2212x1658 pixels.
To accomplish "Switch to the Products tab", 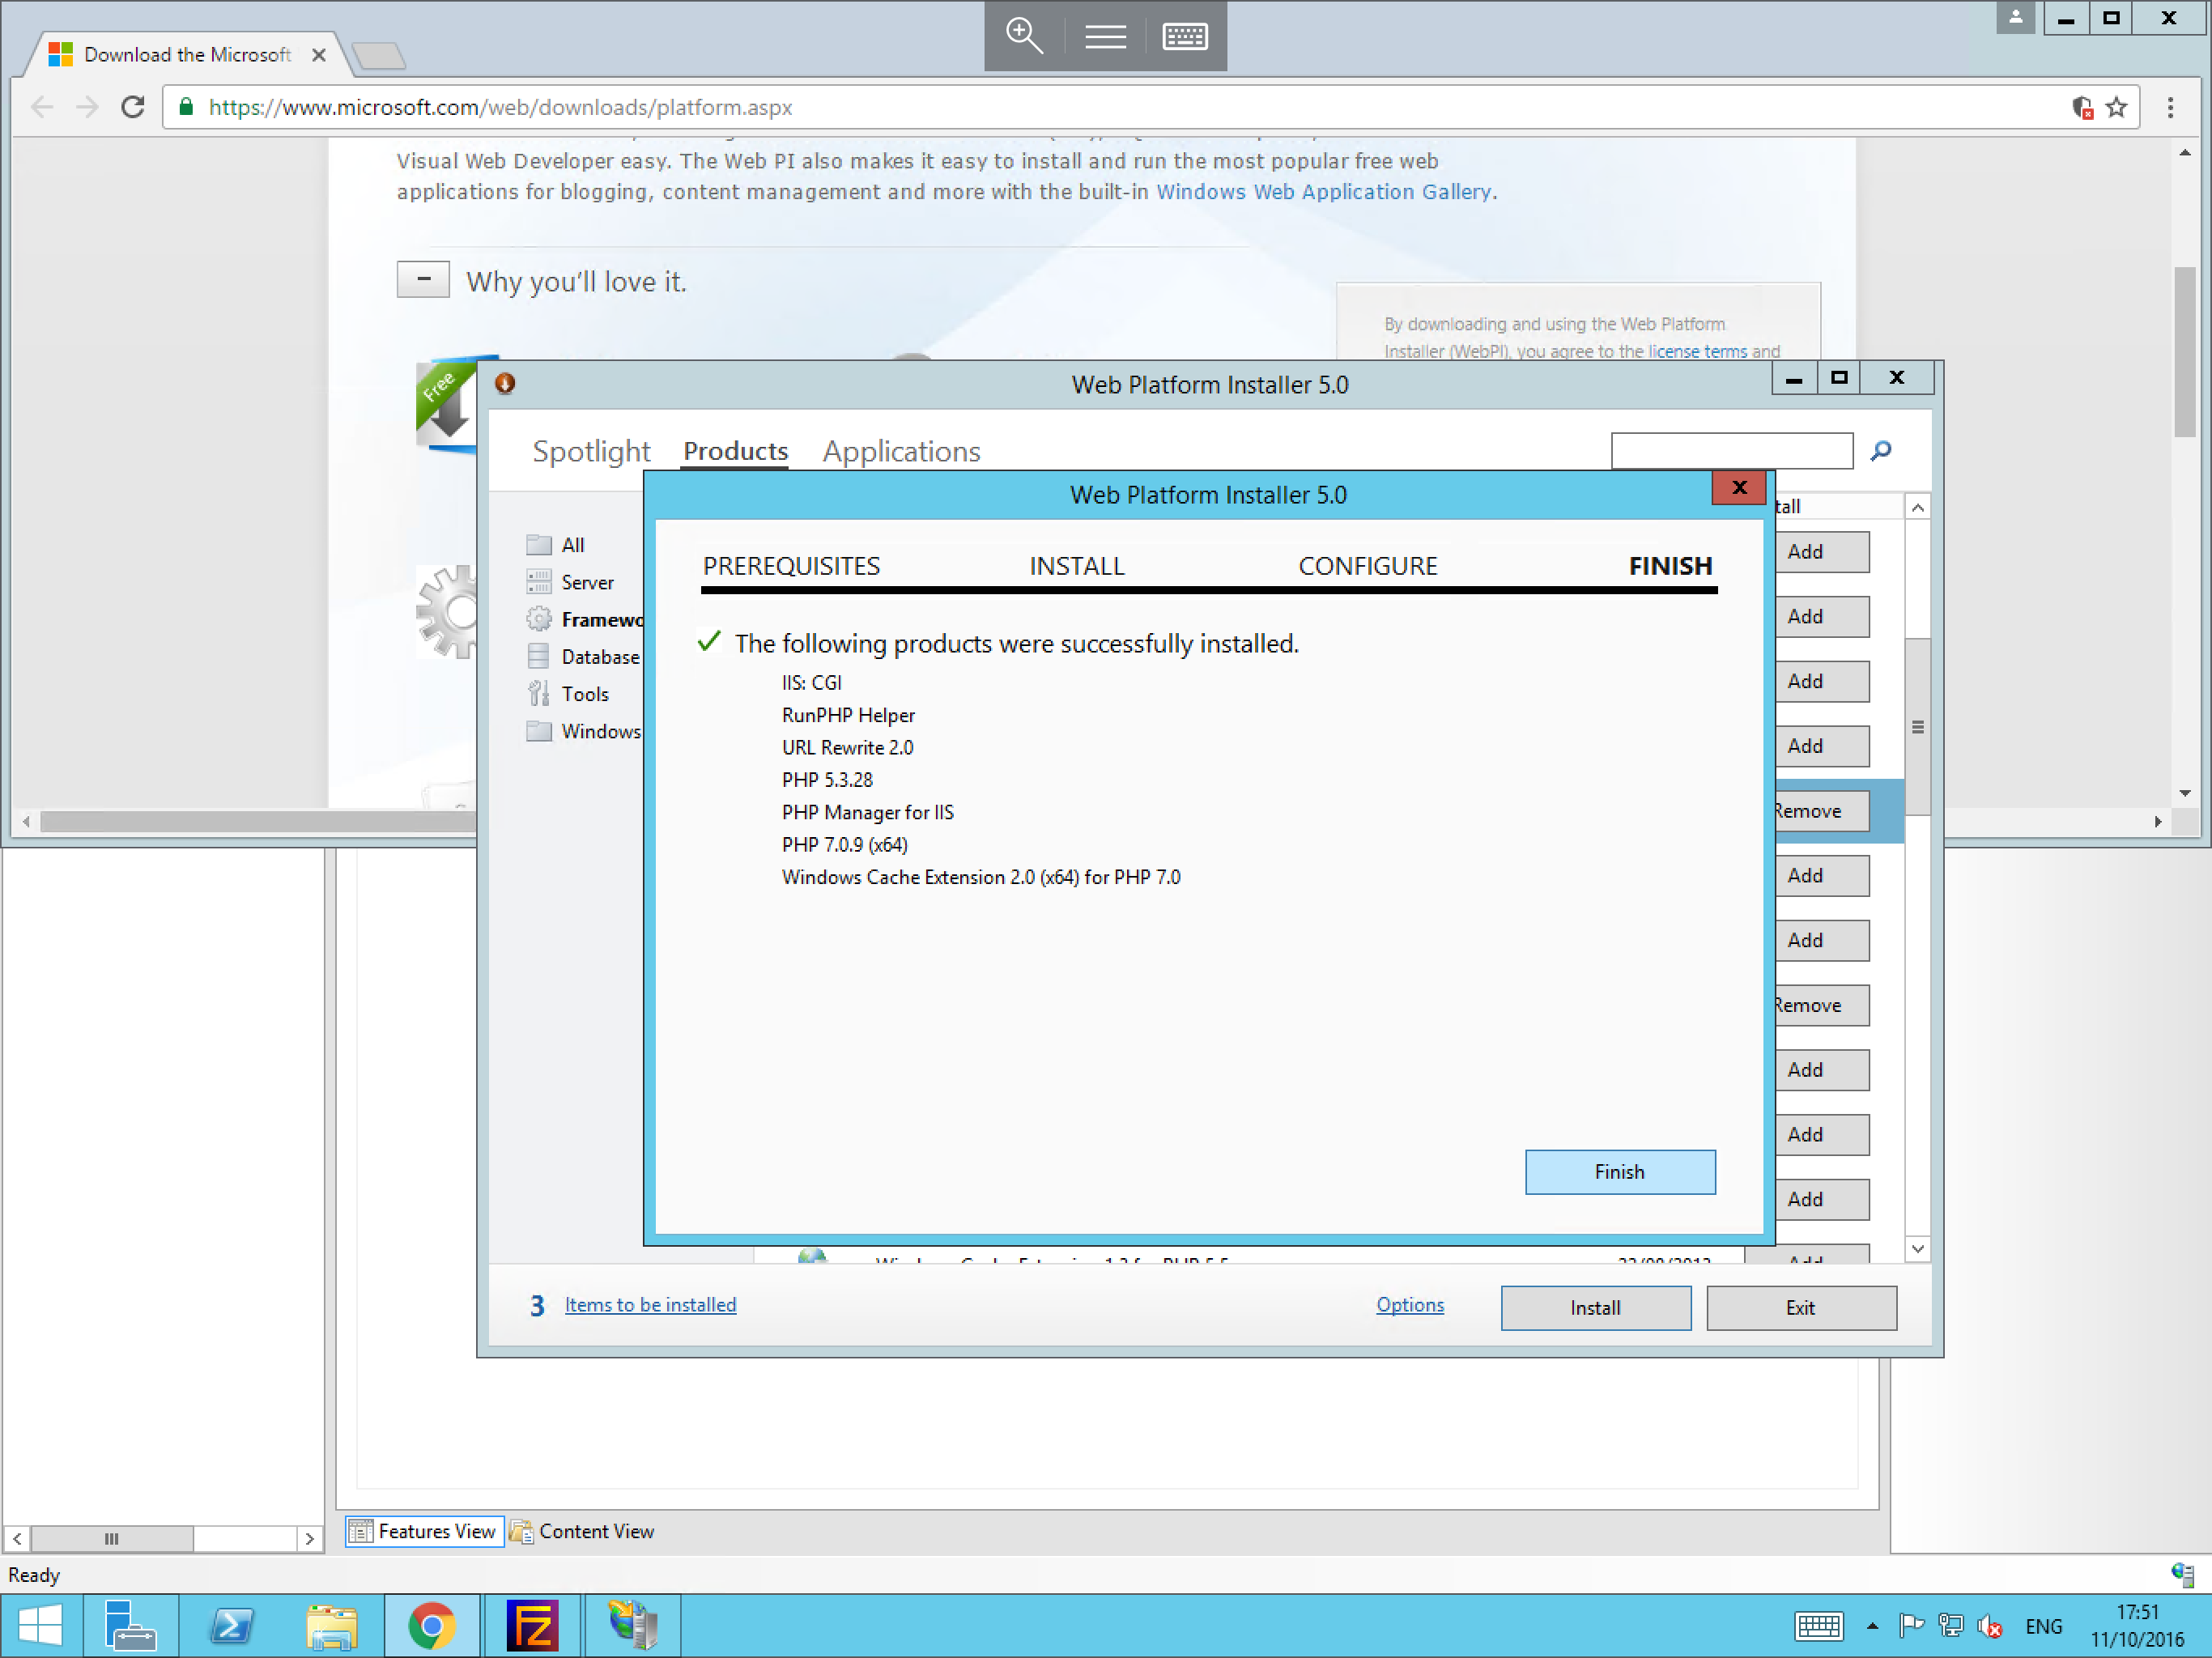I will pyautogui.click(x=735, y=451).
